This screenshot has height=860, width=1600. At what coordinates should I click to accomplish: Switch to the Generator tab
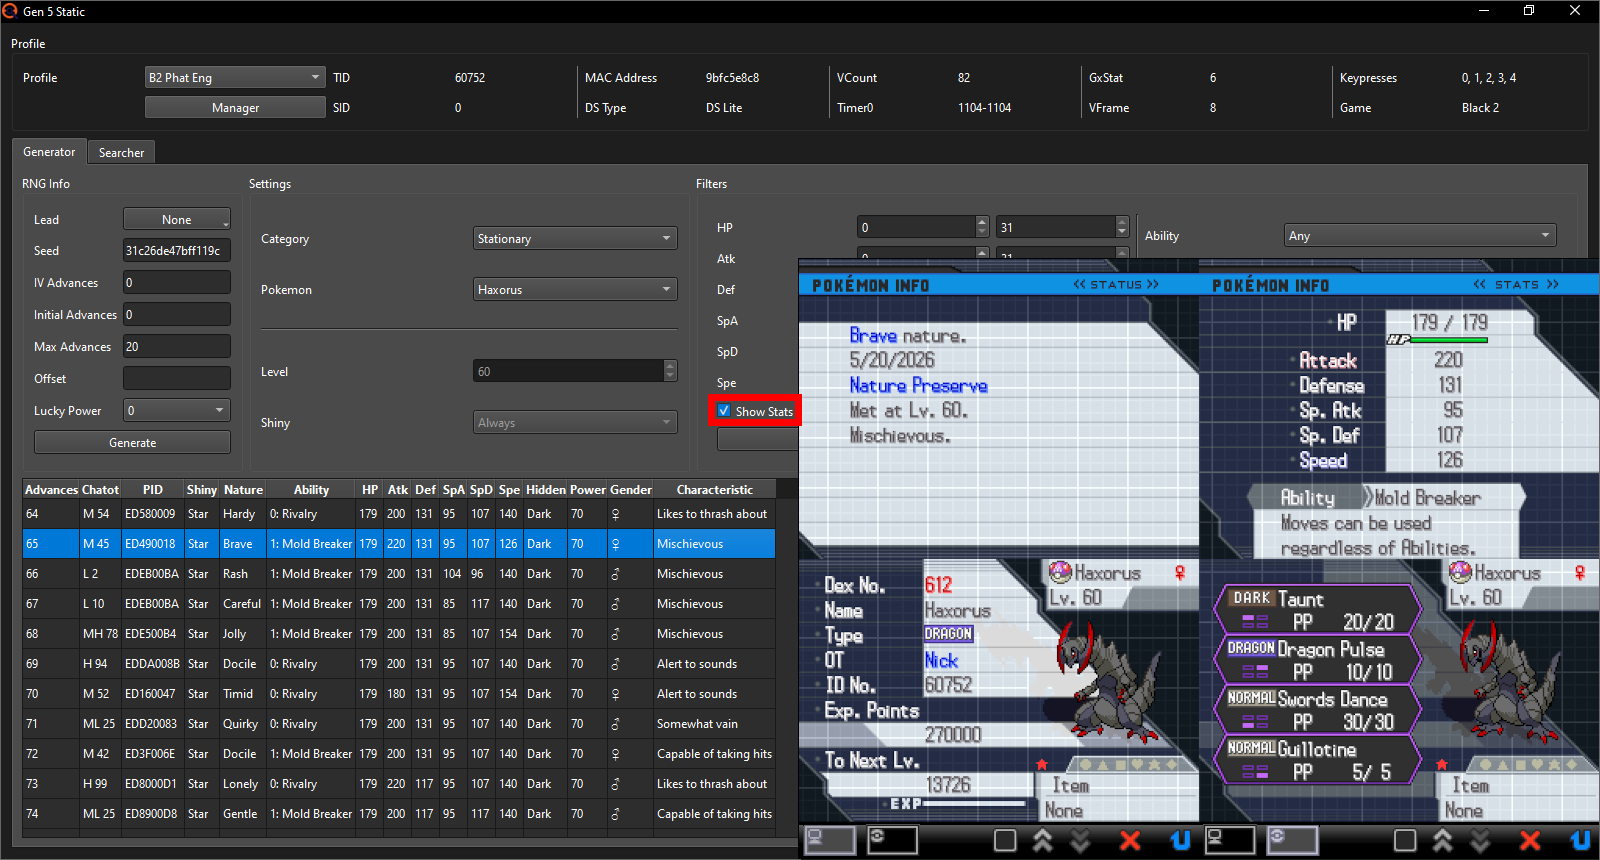pyautogui.click(x=49, y=151)
